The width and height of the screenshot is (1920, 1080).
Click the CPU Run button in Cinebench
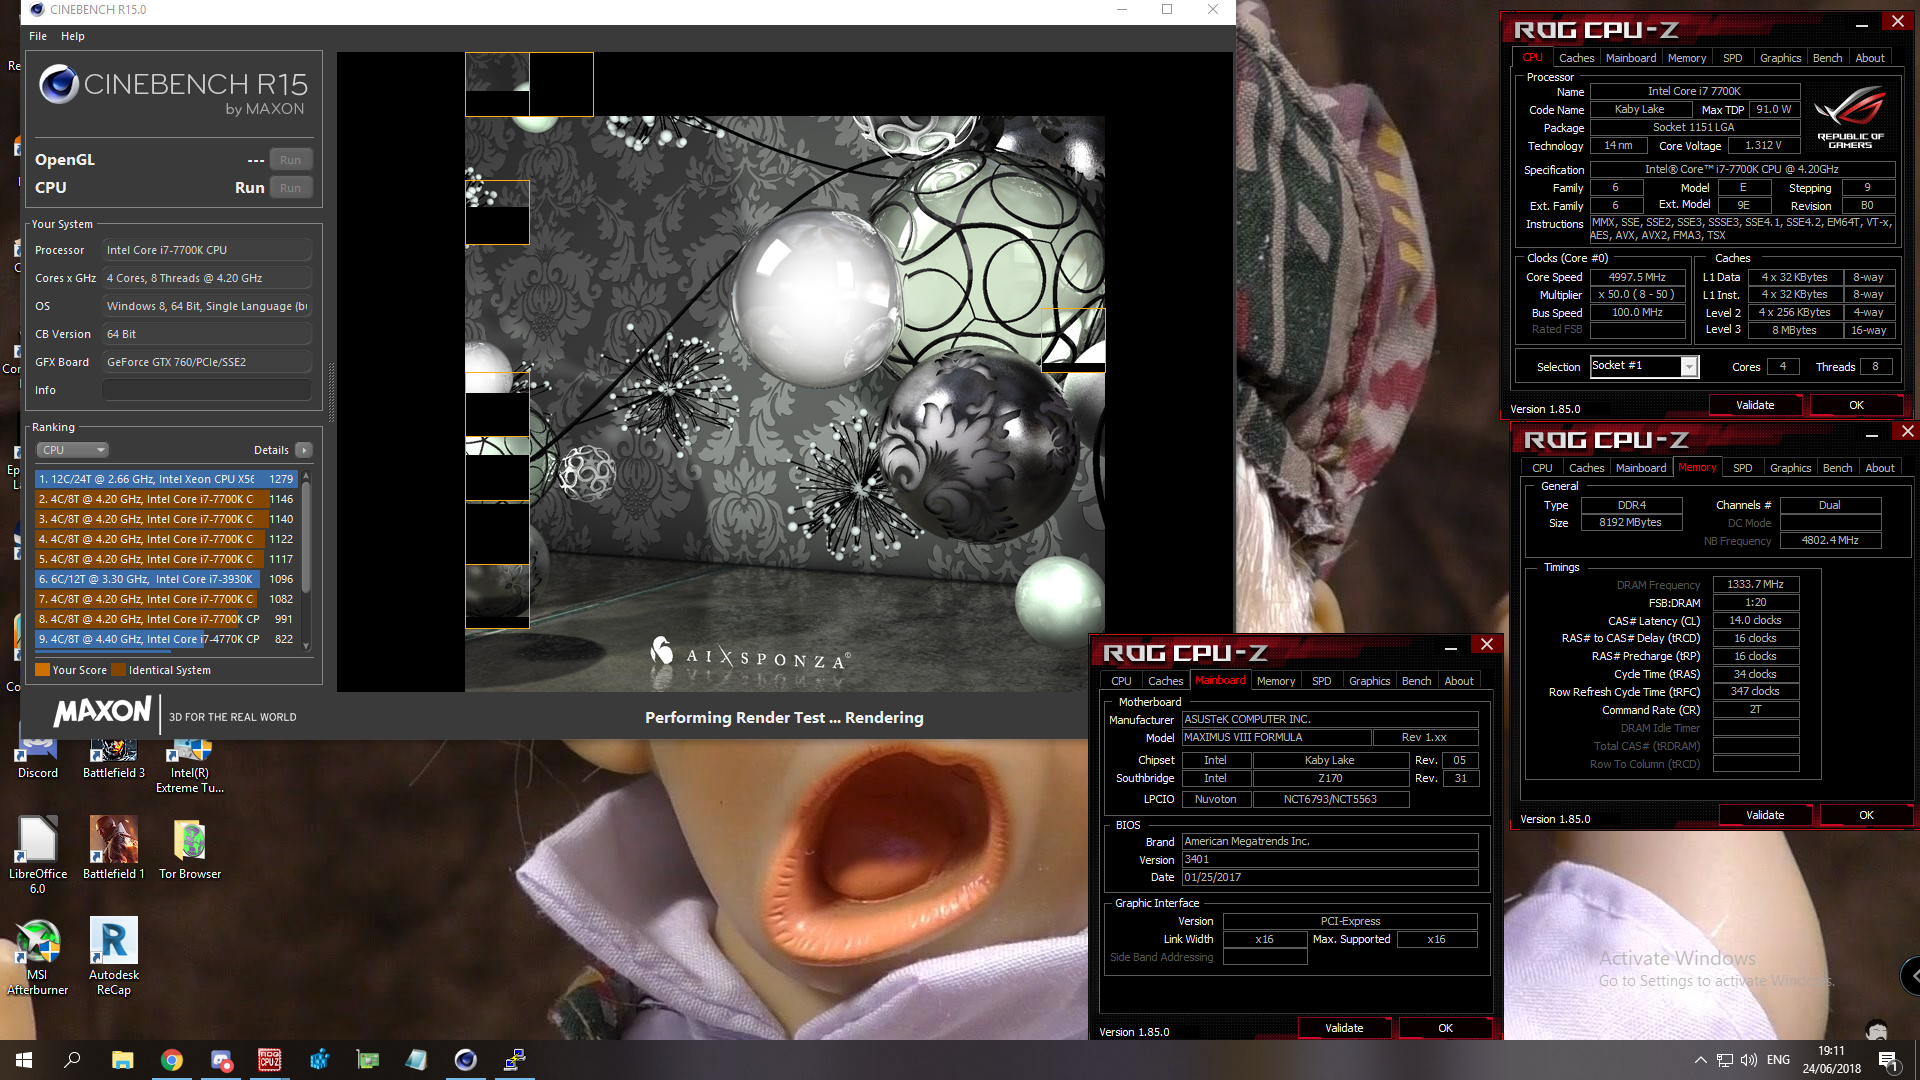point(291,188)
